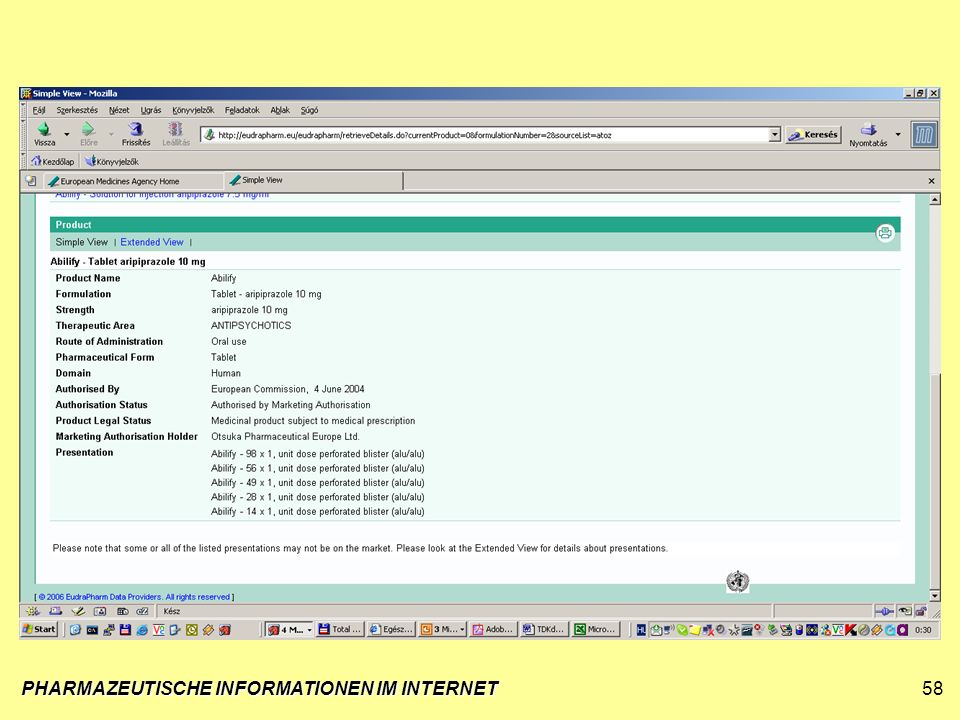Click the Előre forward arrow icon

pyautogui.click(x=88, y=129)
